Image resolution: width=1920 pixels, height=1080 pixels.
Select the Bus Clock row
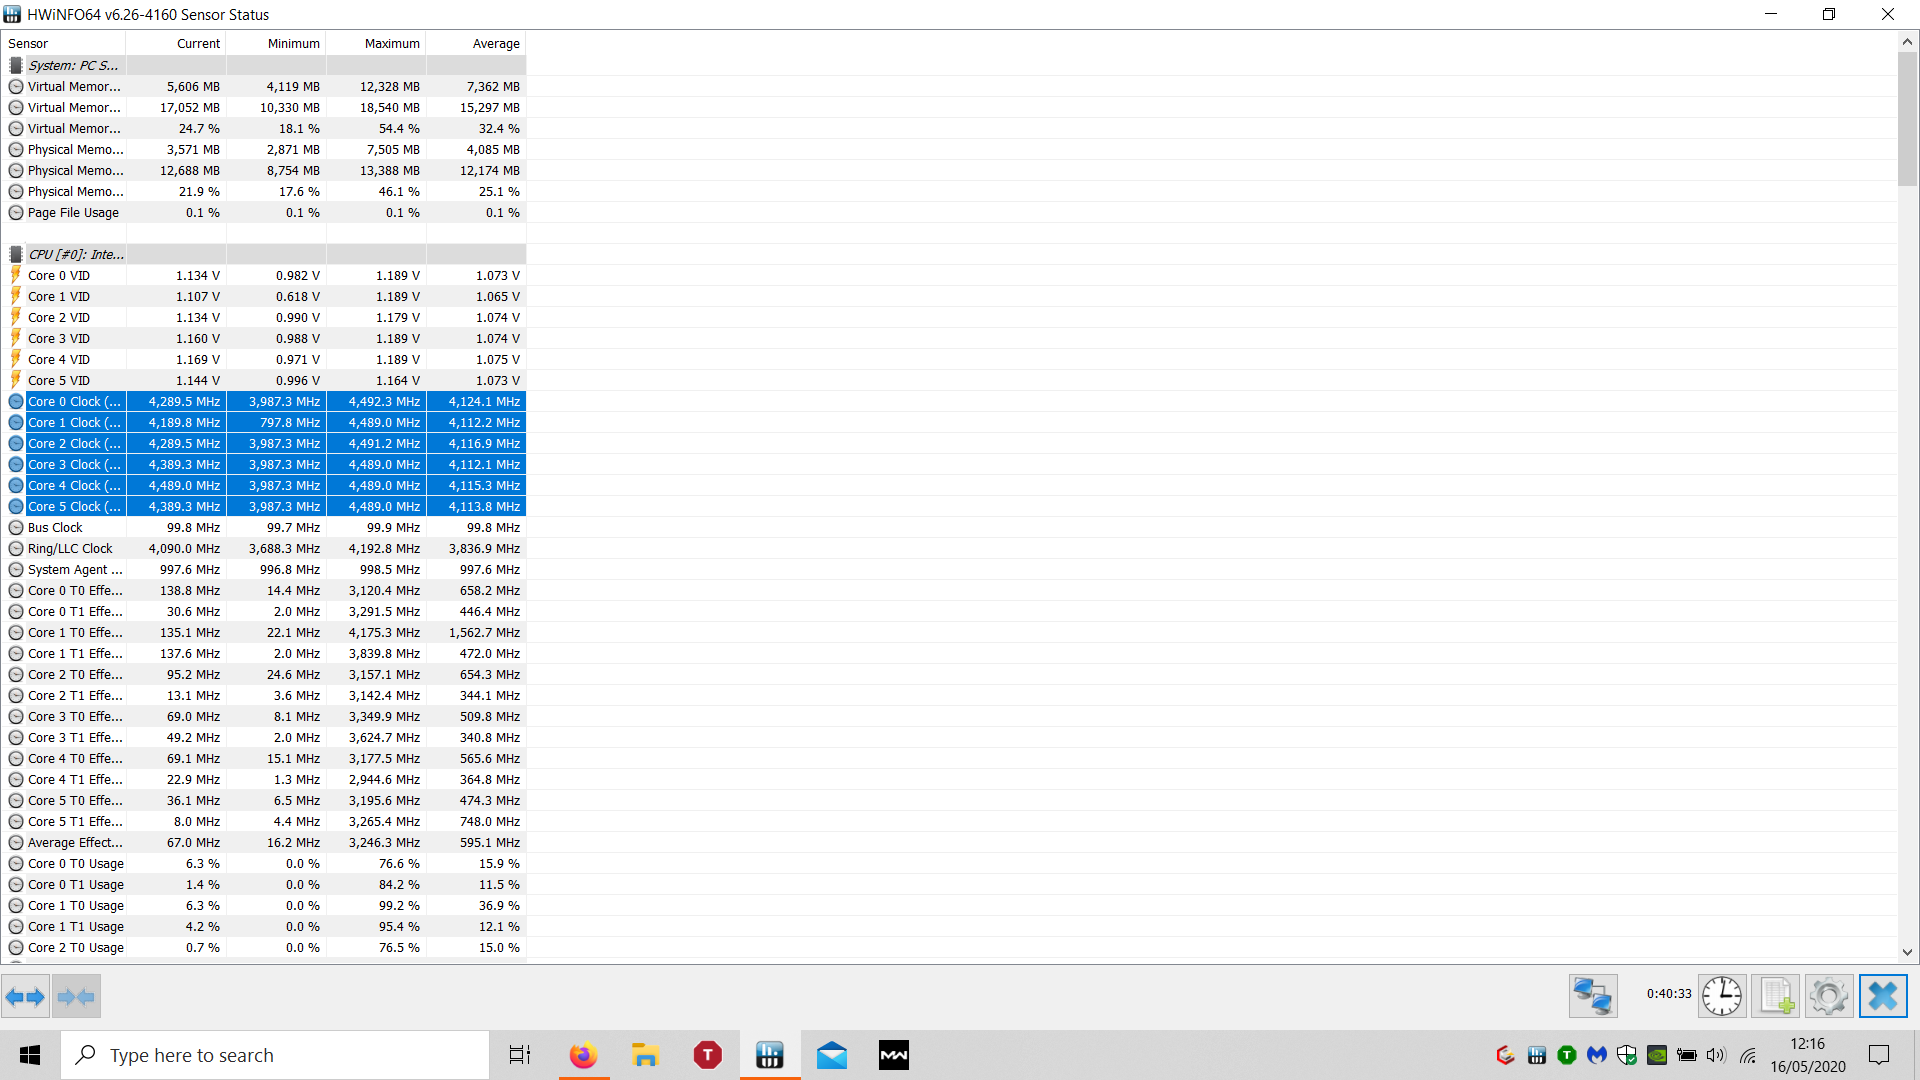click(264, 527)
